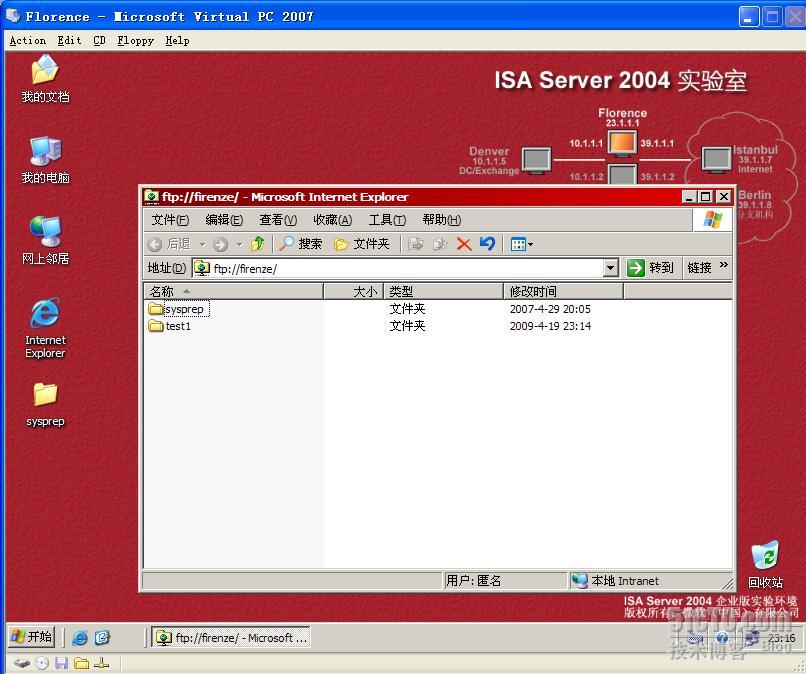Open the 搜索 search button
Image resolution: width=806 pixels, height=674 pixels.
[x=301, y=244]
